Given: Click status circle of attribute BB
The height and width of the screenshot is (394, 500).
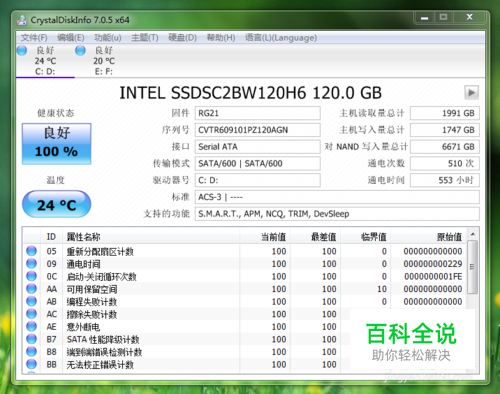Looking at the screenshot, I should [x=32, y=364].
